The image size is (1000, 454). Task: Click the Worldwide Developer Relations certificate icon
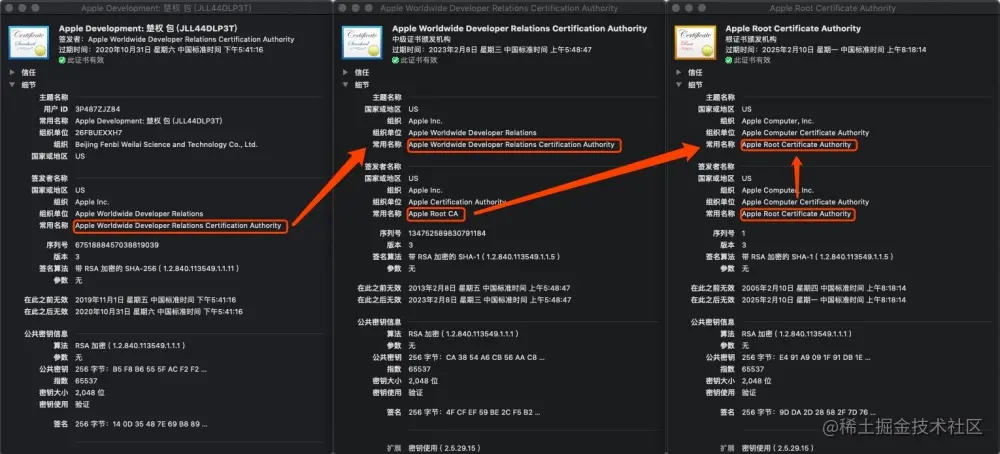[x=362, y=43]
